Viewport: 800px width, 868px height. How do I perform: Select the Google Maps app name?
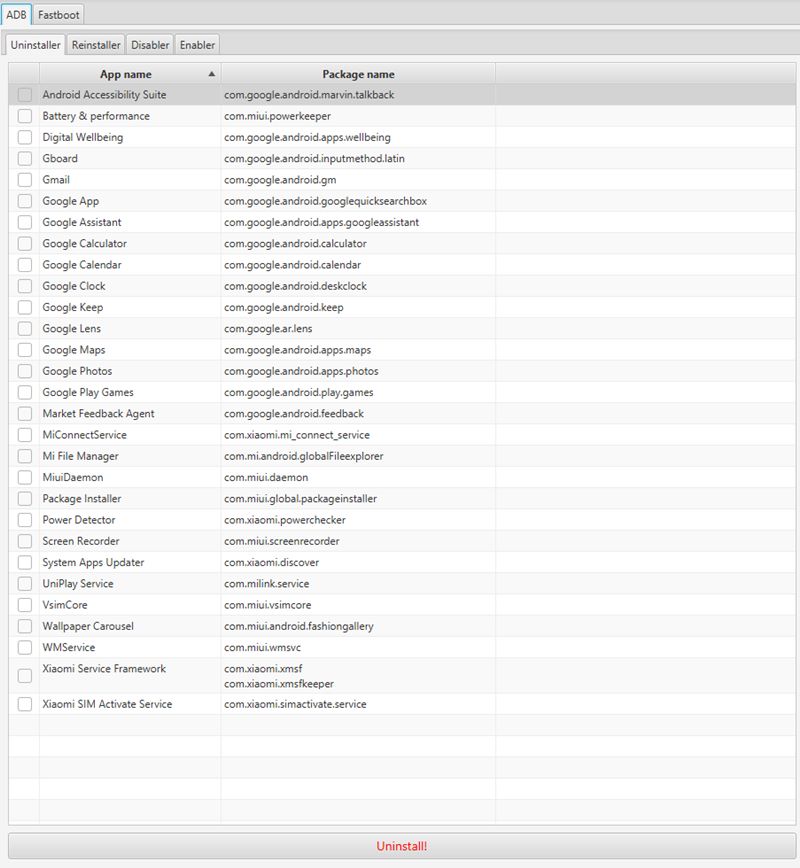pos(74,350)
